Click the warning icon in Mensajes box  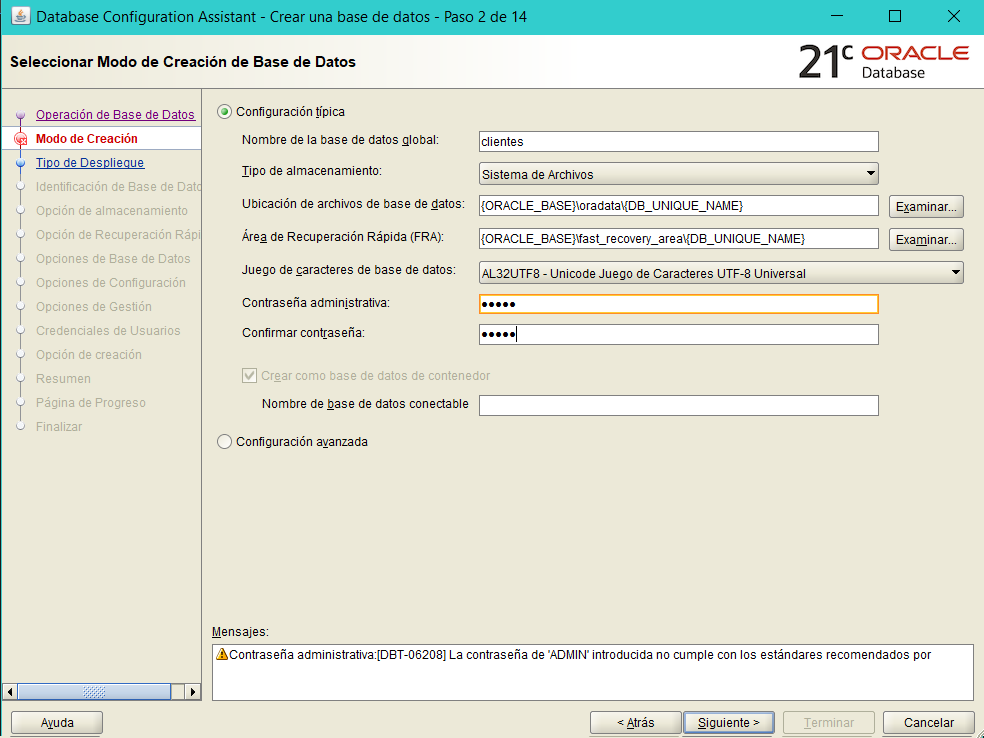point(222,655)
